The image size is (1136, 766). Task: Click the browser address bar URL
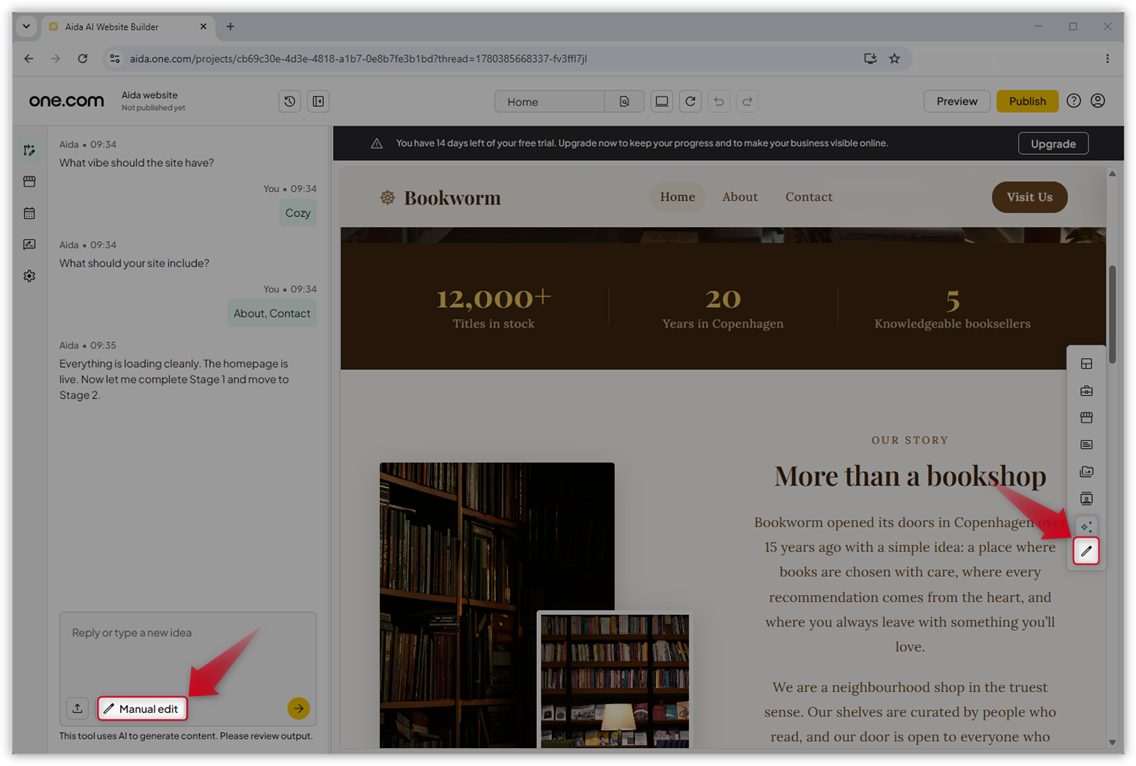coord(358,59)
